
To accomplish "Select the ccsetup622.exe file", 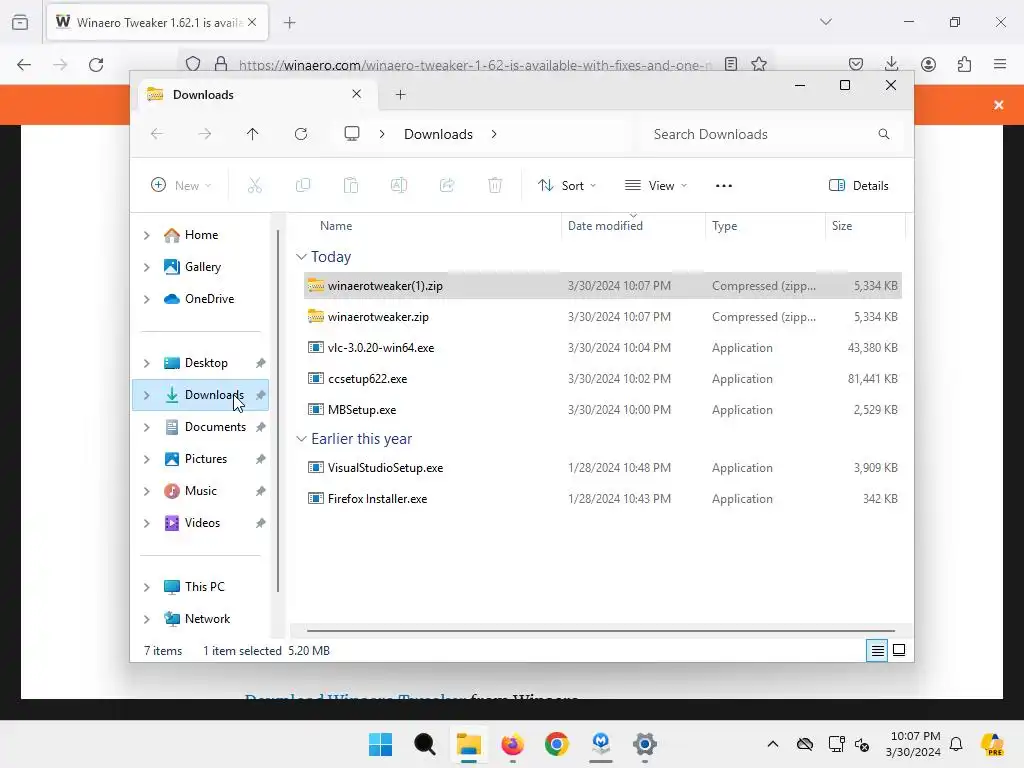I will click(x=602, y=379).
